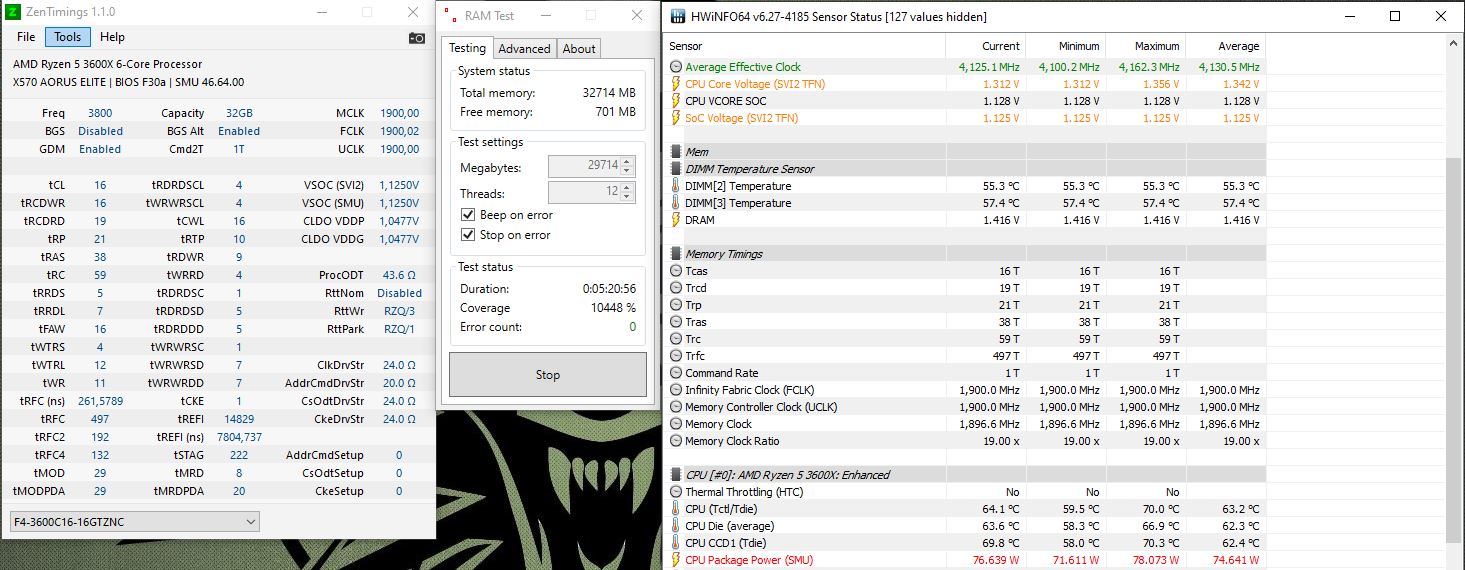The height and width of the screenshot is (570, 1465).
Task: Click the clock icon beside Tras
Action: (676, 322)
